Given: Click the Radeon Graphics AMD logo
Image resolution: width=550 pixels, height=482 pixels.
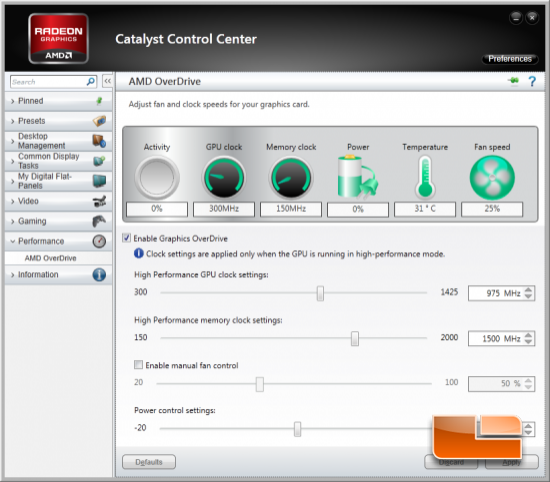Looking at the screenshot, I should (x=58, y=38).
